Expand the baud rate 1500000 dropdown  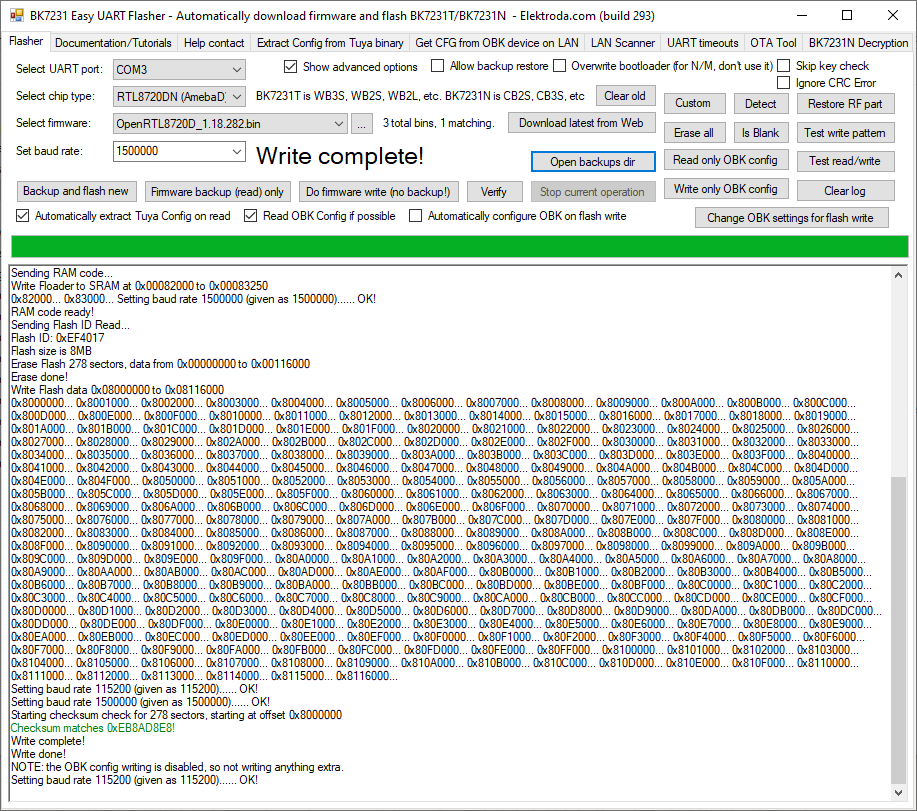tap(237, 151)
